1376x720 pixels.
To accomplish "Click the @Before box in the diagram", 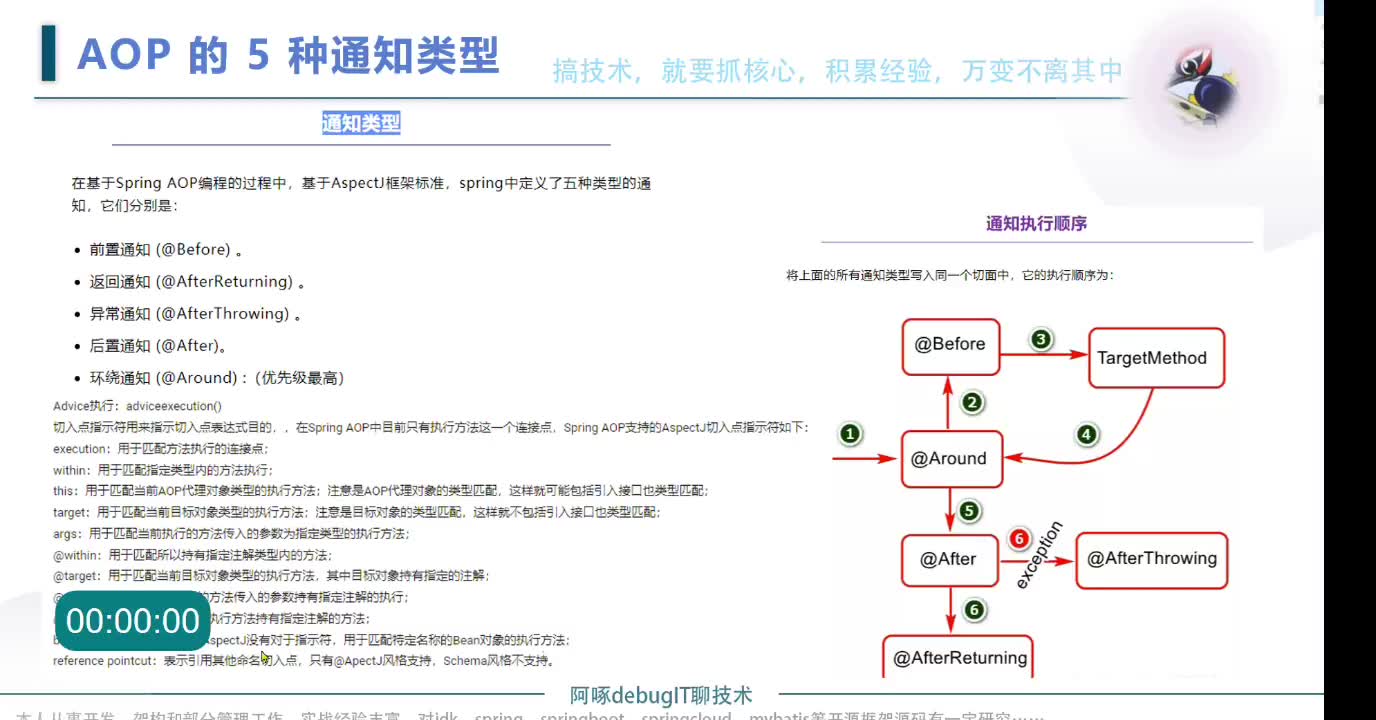I will point(950,347).
